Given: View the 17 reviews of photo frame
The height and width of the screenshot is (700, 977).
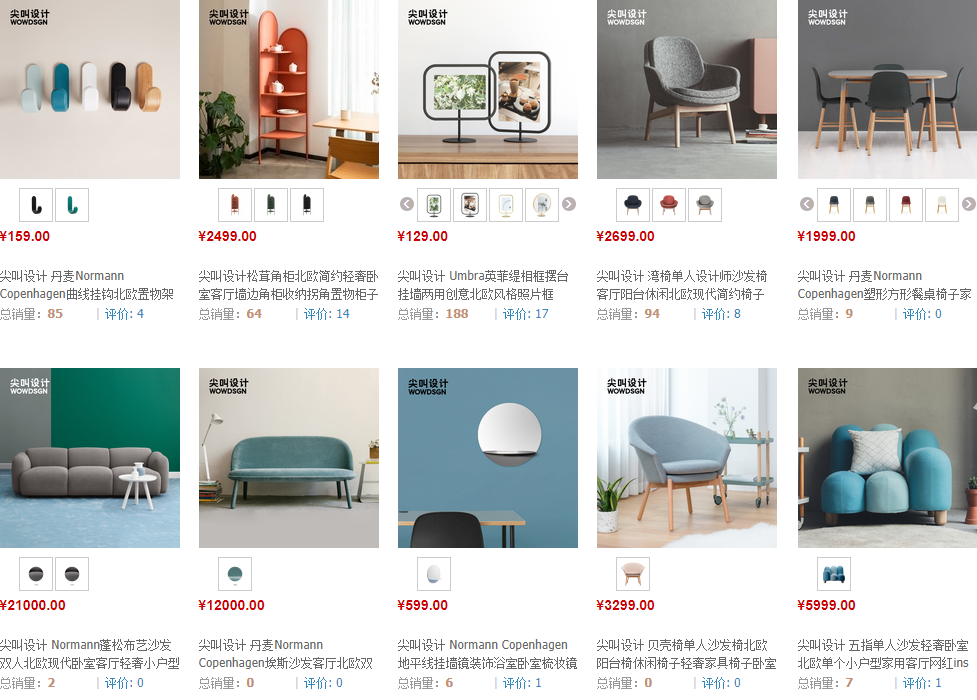Looking at the screenshot, I should pos(525,314).
